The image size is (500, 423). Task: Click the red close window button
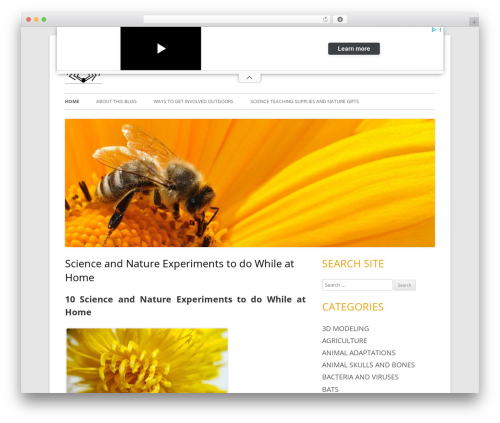coord(29,19)
